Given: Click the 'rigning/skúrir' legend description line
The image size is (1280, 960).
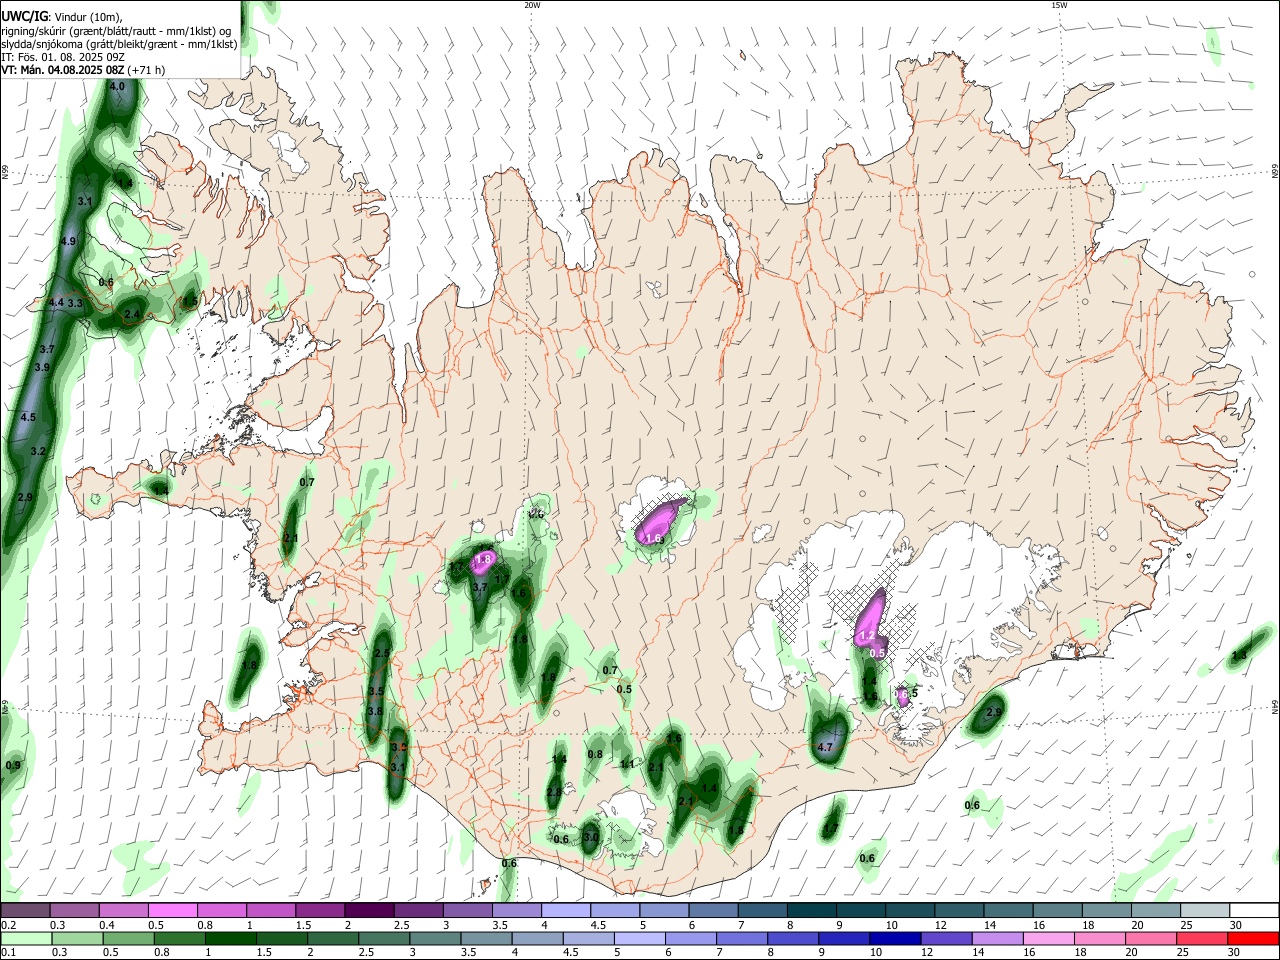Looking at the screenshot, I should pyautogui.click(x=118, y=30).
